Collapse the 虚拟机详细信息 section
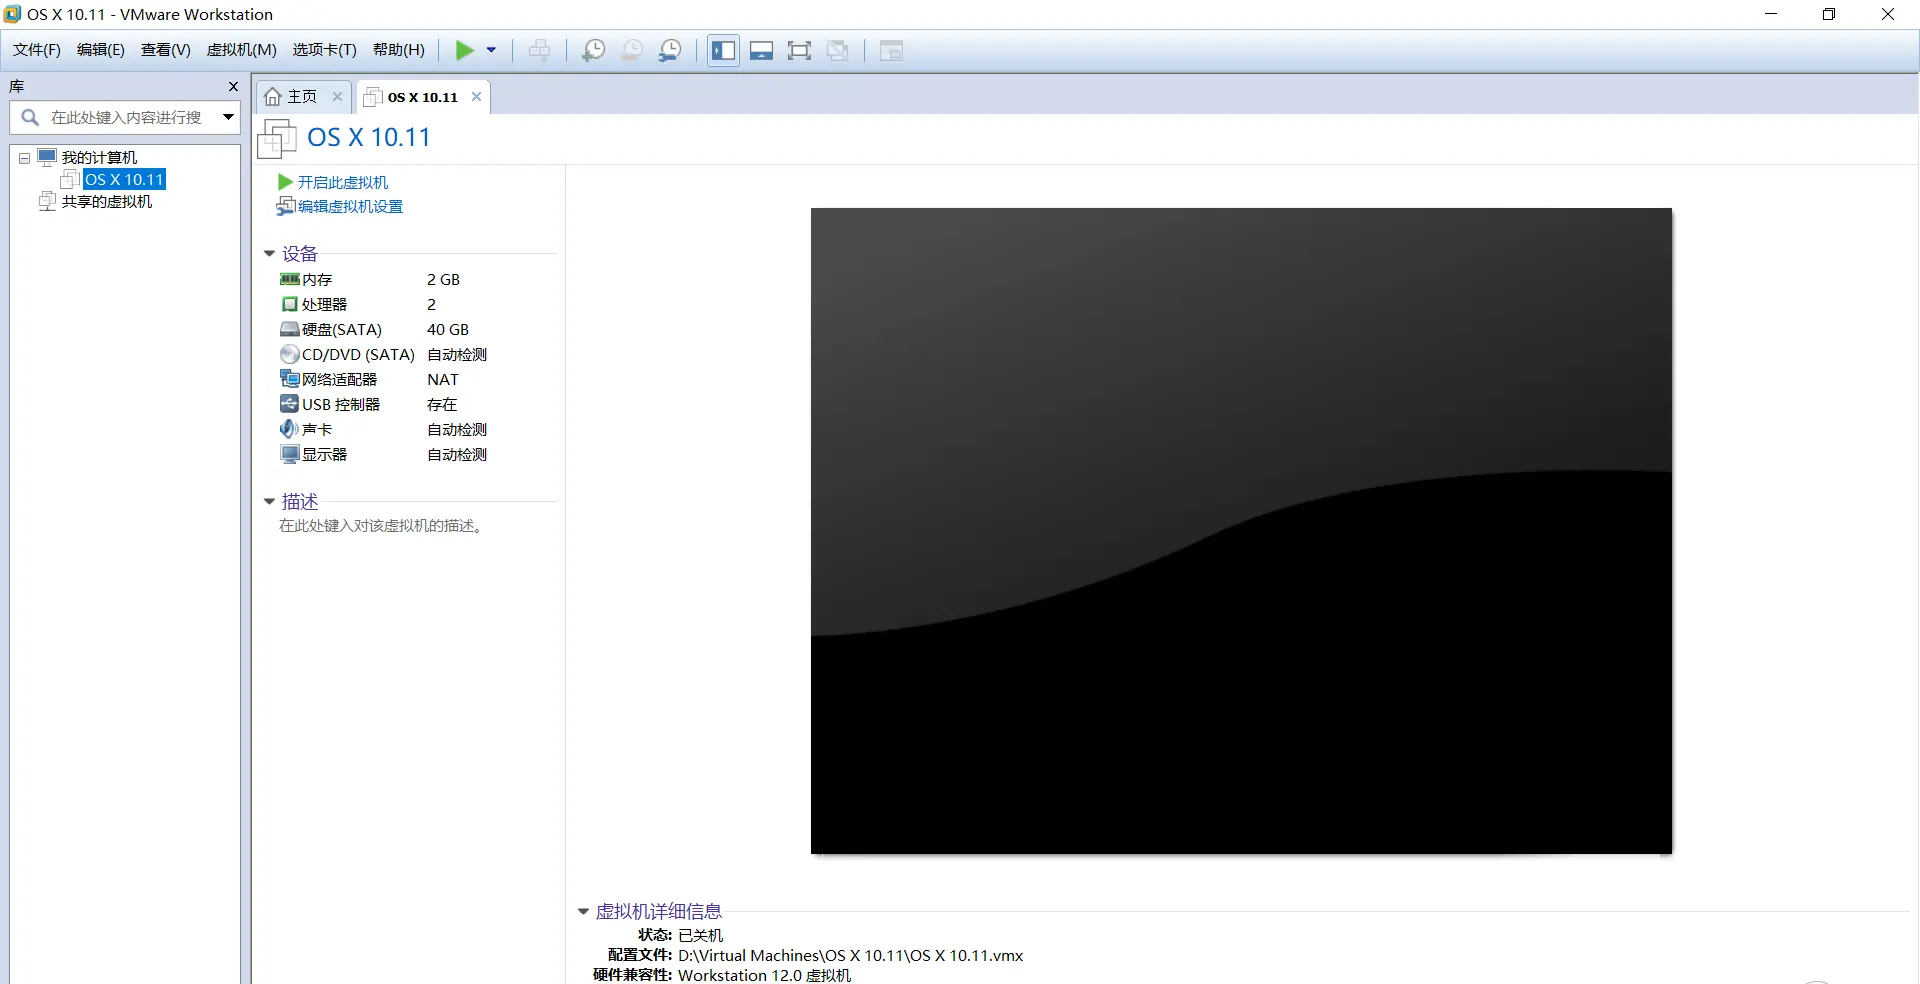1920x984 pixels. [x=583, y=912]
